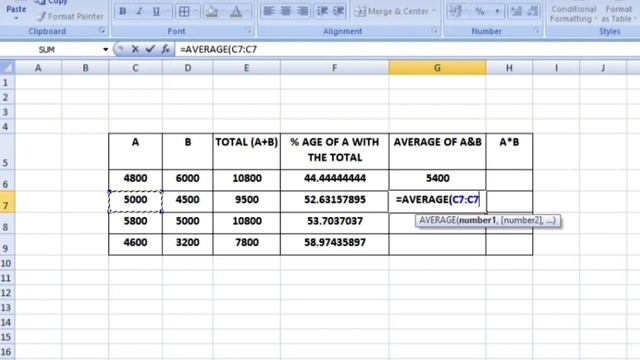This screenshot has width=640, height=360.
Task: Click the TOTAL (A+B) header cell
Action: tap(247, 151)
